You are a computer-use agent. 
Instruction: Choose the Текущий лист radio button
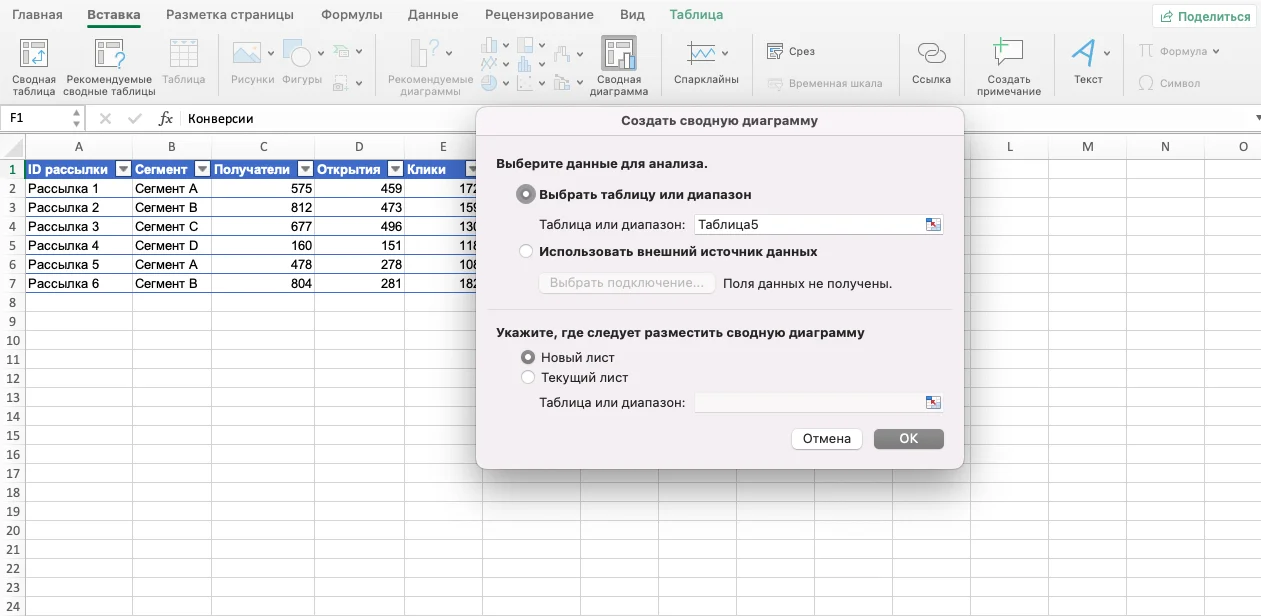pos(528,378)
